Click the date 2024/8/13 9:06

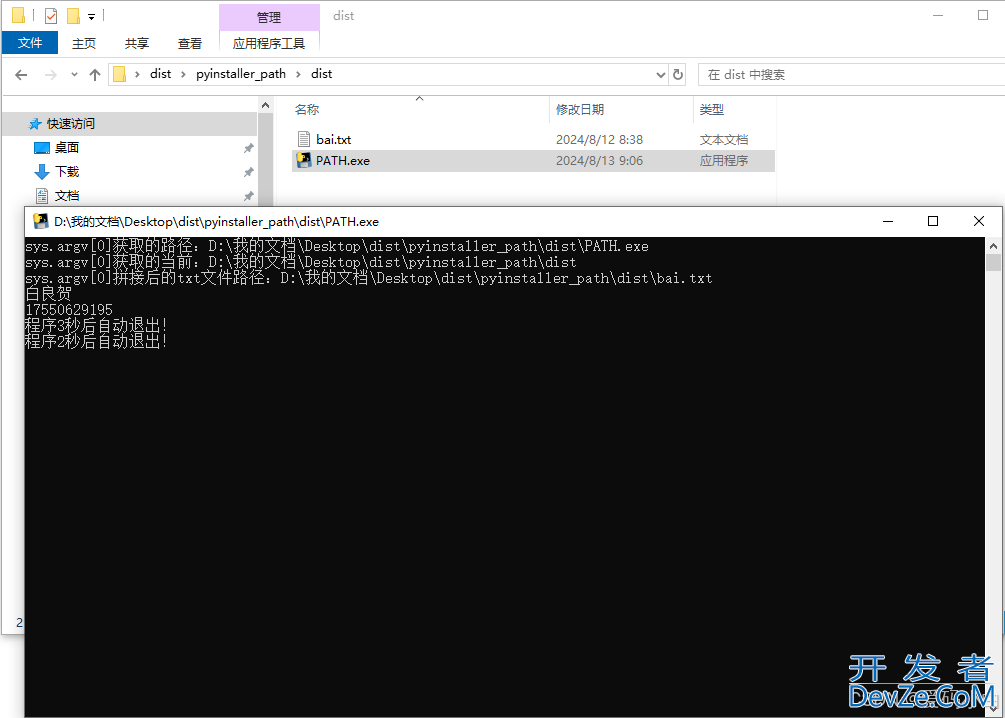[x=599, y=160]
